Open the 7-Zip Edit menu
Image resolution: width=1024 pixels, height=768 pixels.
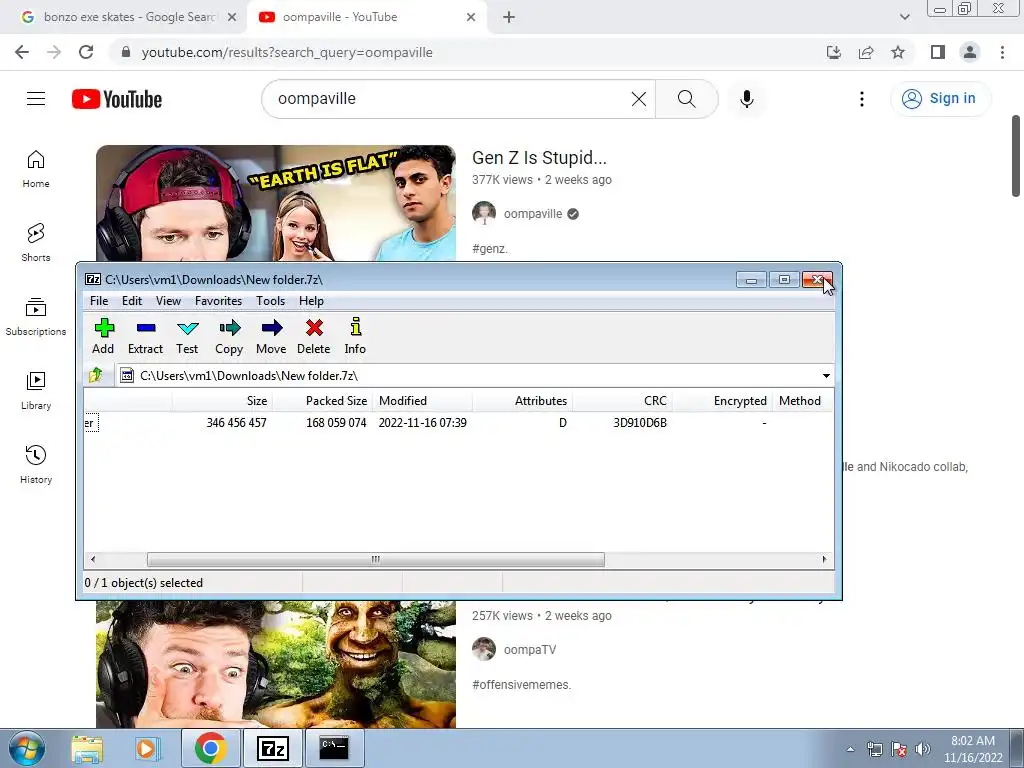[132, 301]
